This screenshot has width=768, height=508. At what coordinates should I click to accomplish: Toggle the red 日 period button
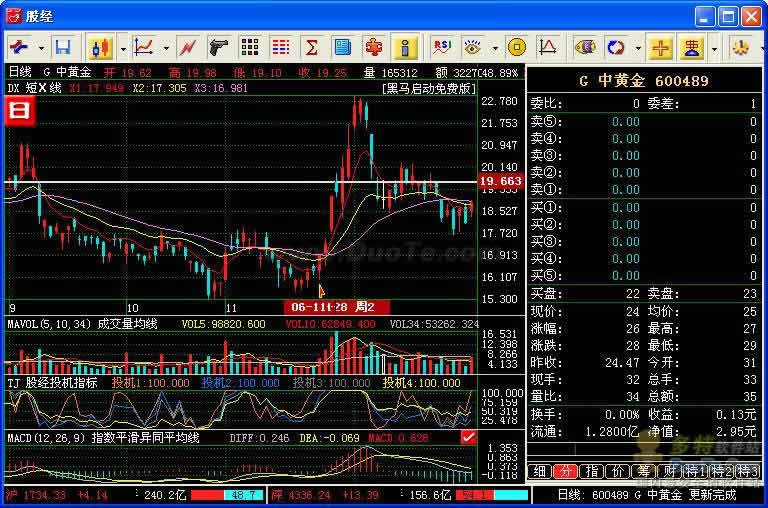click(x=20, y=111)
